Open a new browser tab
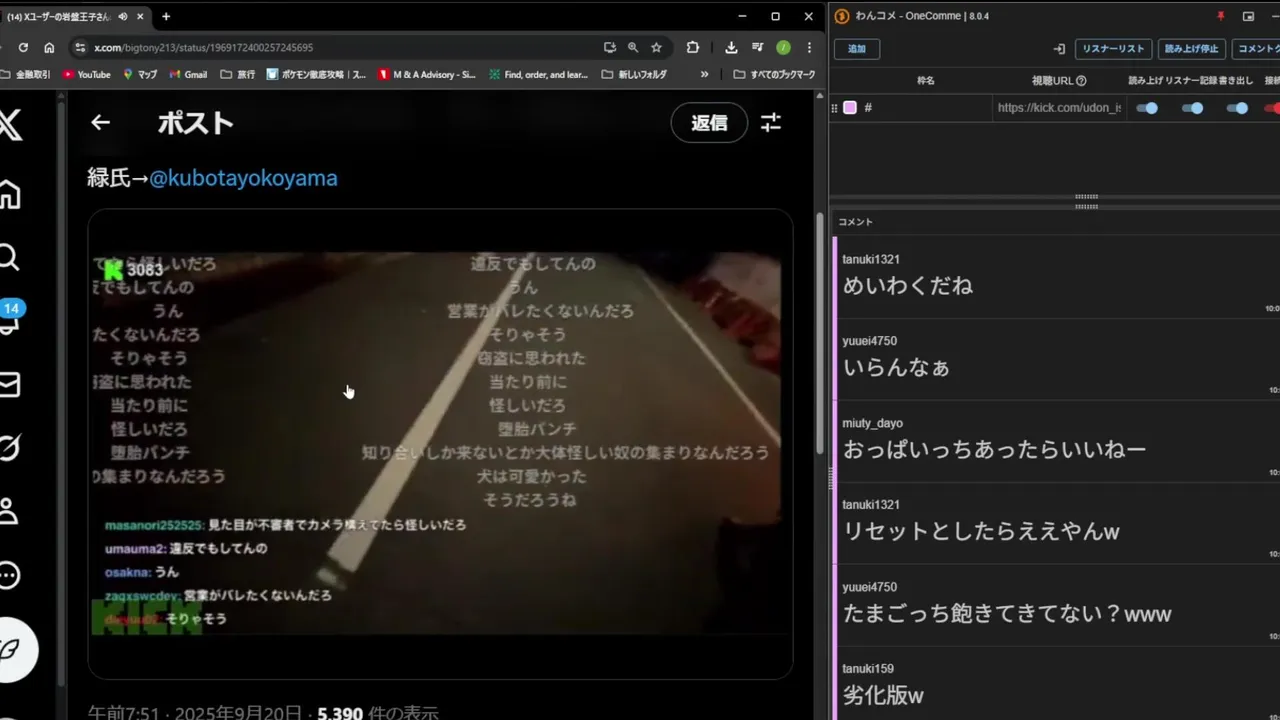The height and width of the screenshot is (720, 1280). pyautogui.click(x=166, y=16)
